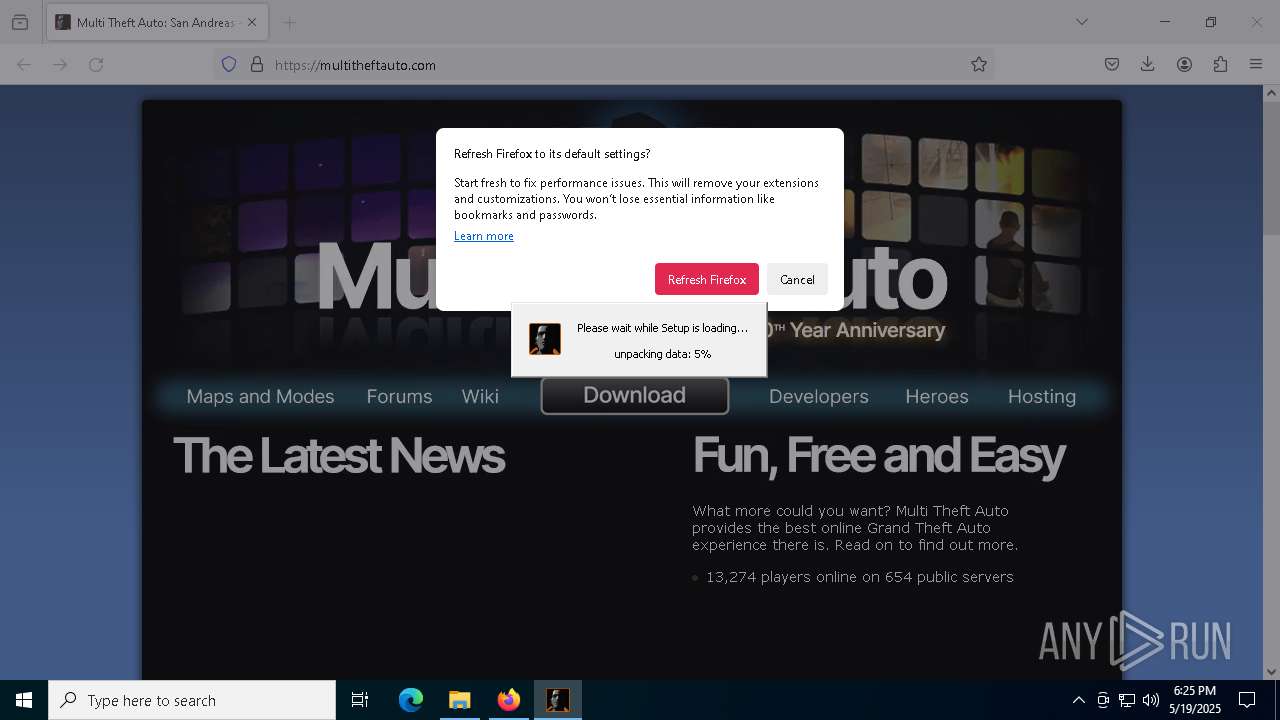The height and width of the screenshot is (720, 1280).
Task: Select the Multi Theft Auto: San Andreas tab
Action: click(157, 22)
